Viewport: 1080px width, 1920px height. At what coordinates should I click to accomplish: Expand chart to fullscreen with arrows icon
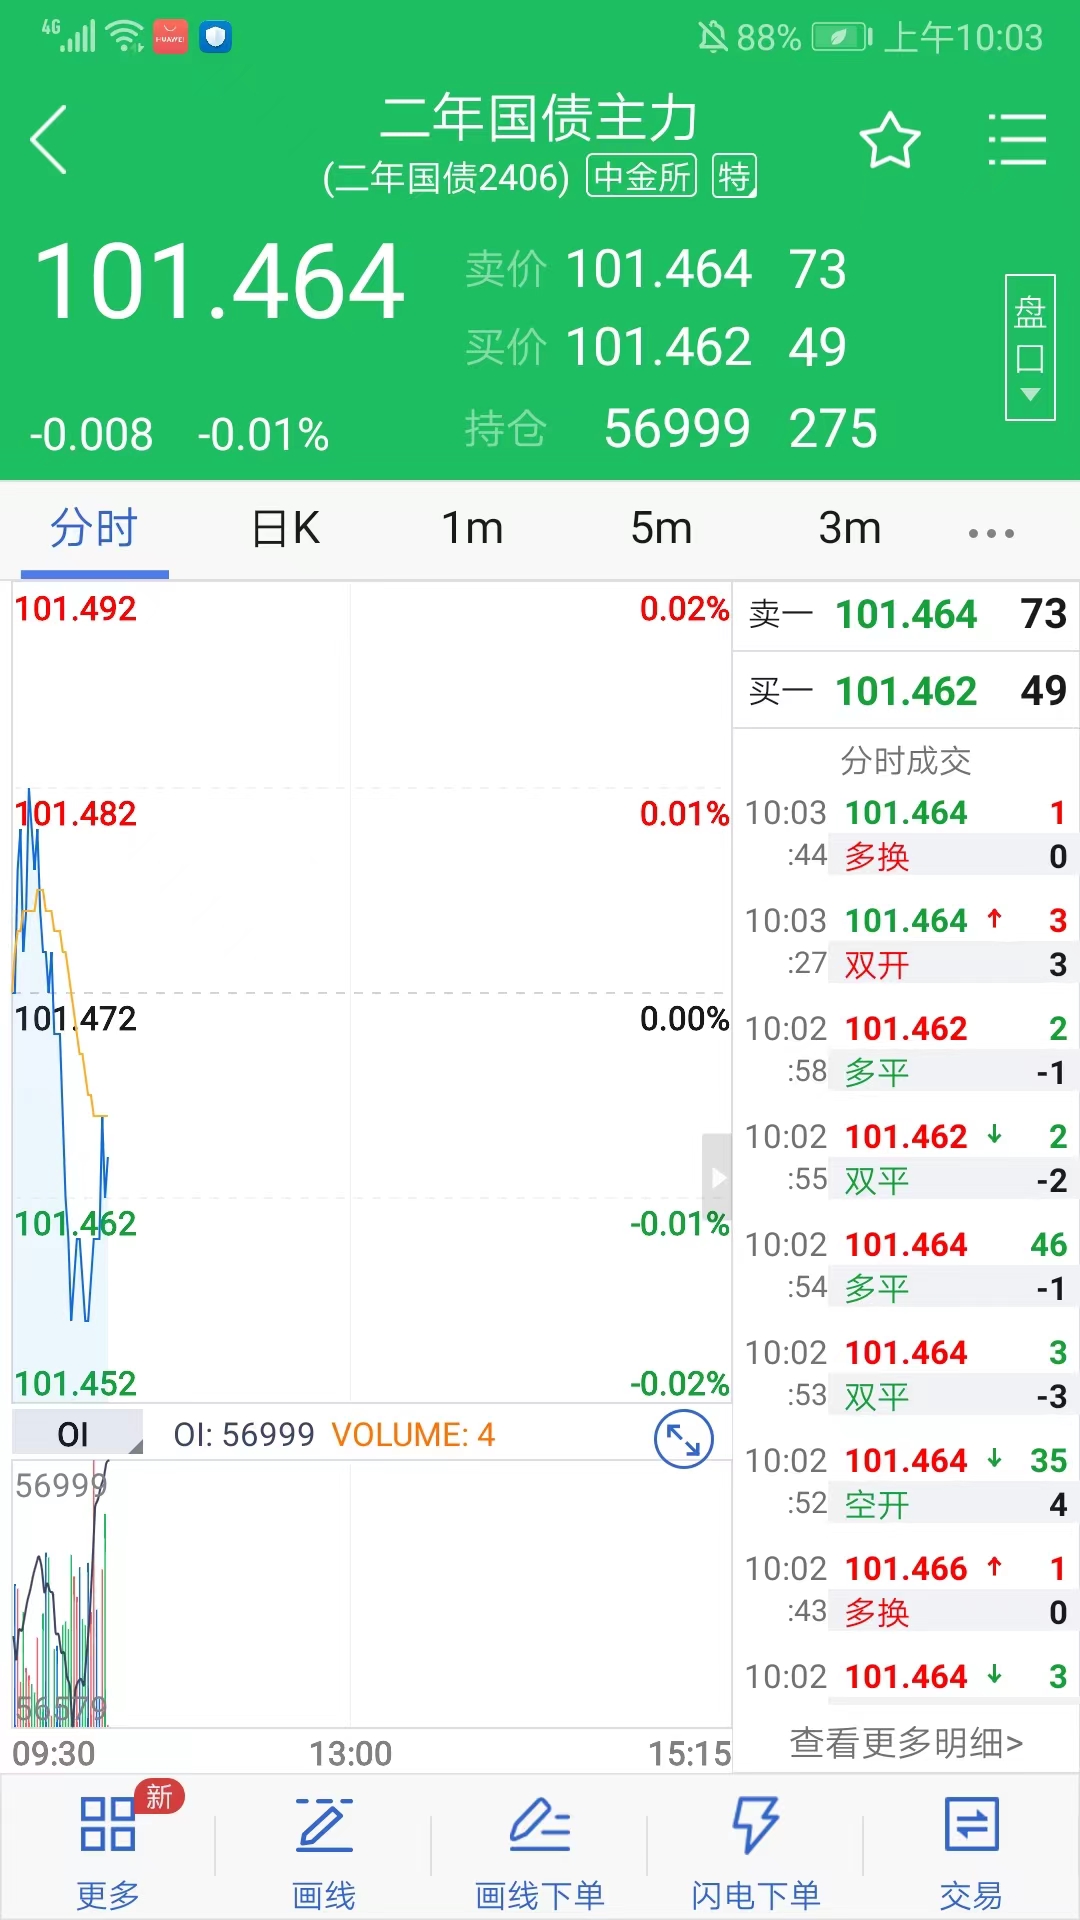point(683,1439)
